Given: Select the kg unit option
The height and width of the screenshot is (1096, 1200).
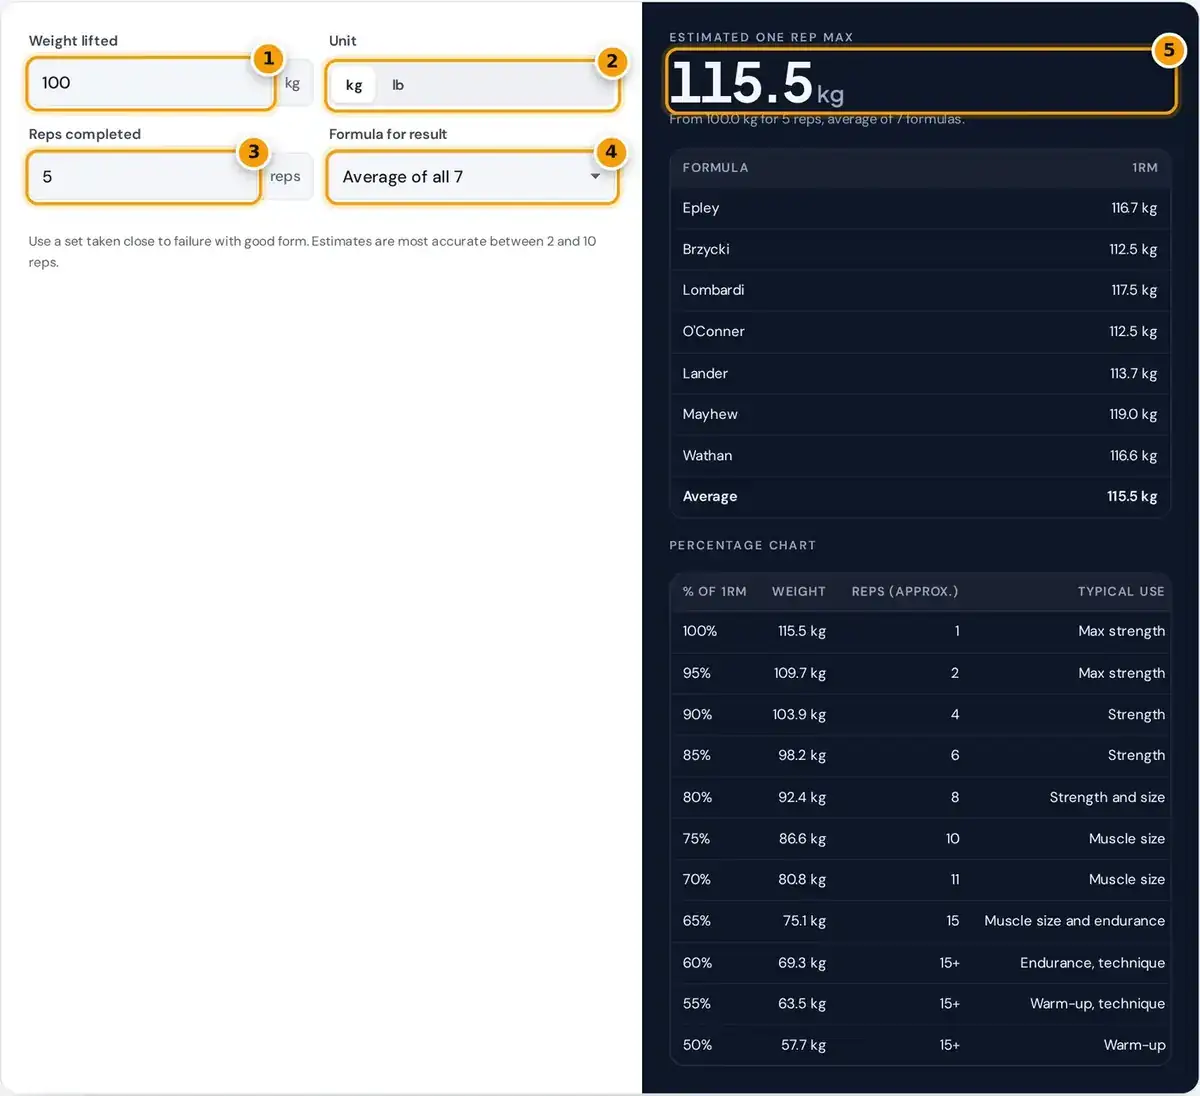Looking at the screenshot, I should pyautogui.click(x=354, y=85).
